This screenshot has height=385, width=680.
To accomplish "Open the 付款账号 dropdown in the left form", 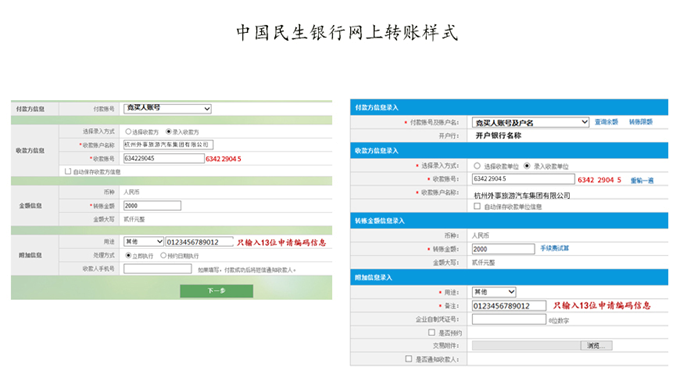I will [167, 108].
